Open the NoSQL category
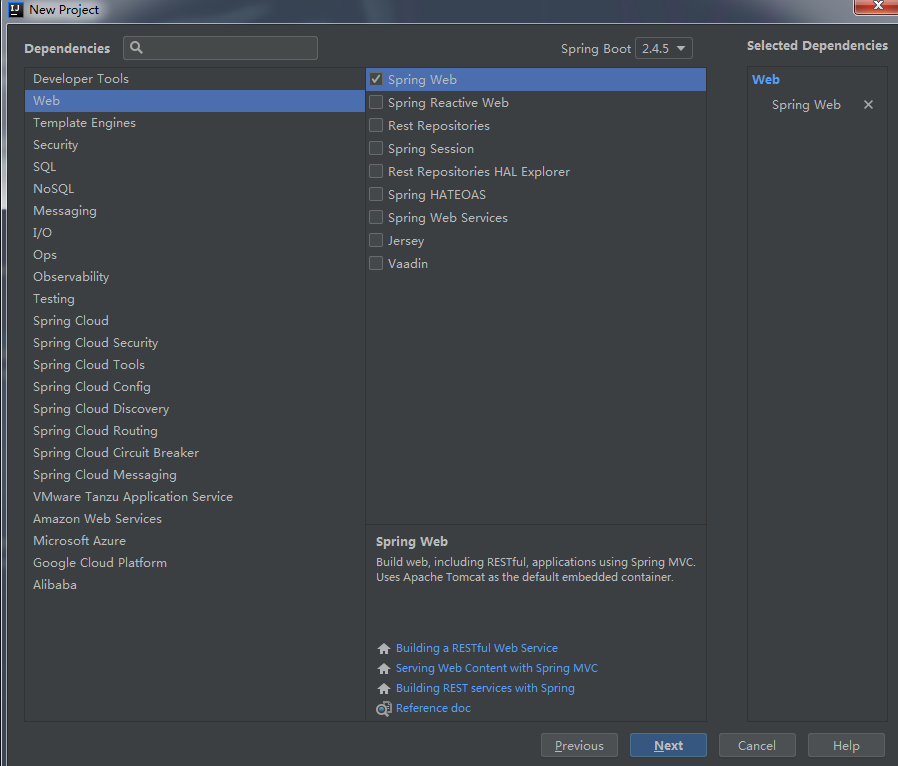The image size is (898, 766). coord(195,188)
